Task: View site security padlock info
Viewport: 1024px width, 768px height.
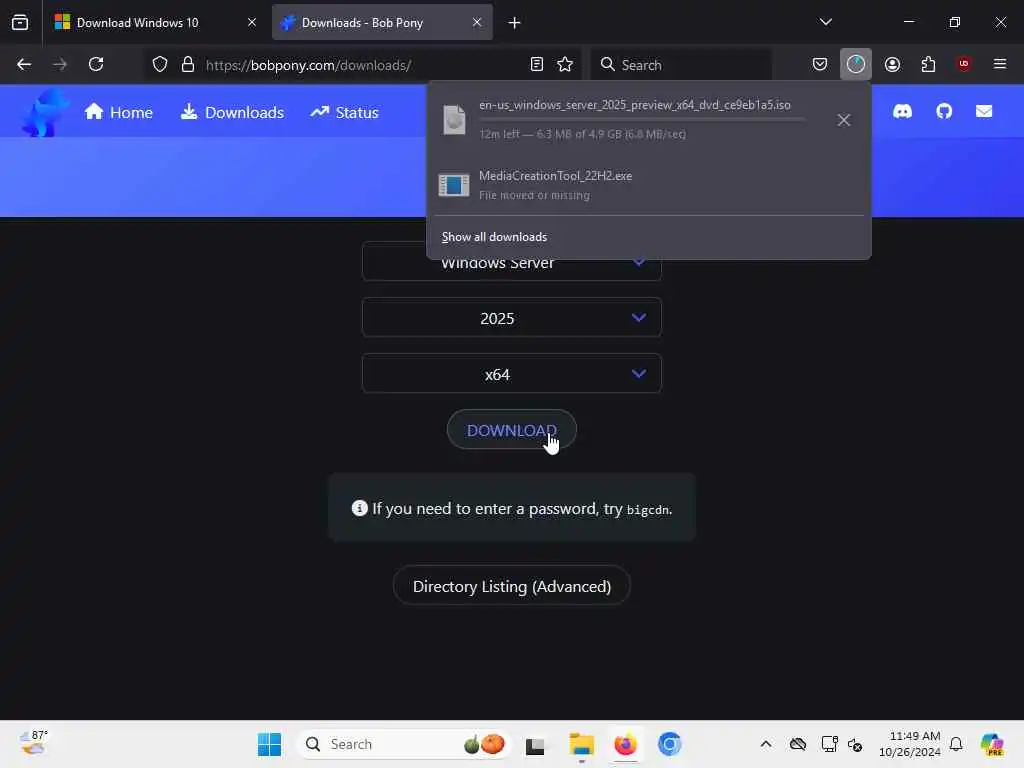Action: click(x=188, y=65)
